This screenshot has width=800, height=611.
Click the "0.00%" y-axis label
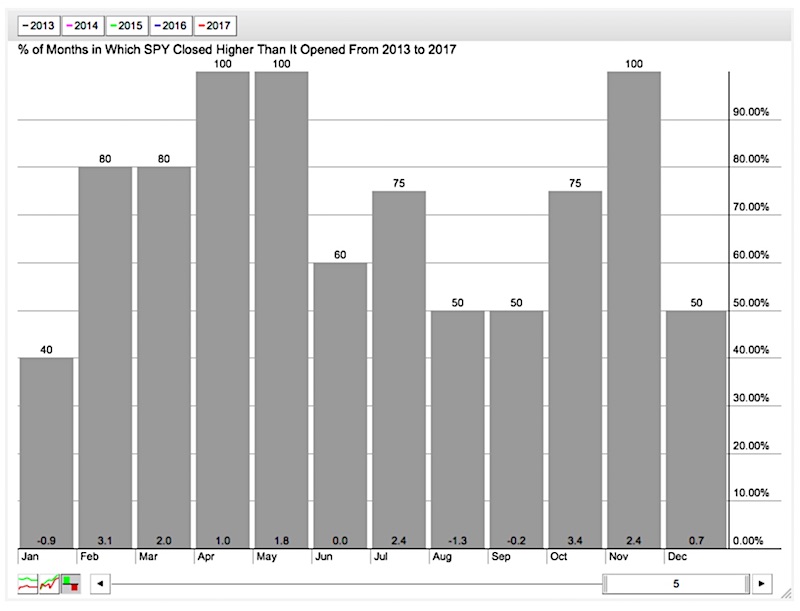click(748, 541)
